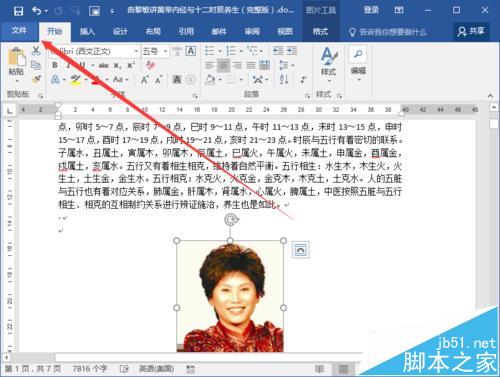Open the font name combo box
Screen dimensions: 500x377
[x=94, y=51]
